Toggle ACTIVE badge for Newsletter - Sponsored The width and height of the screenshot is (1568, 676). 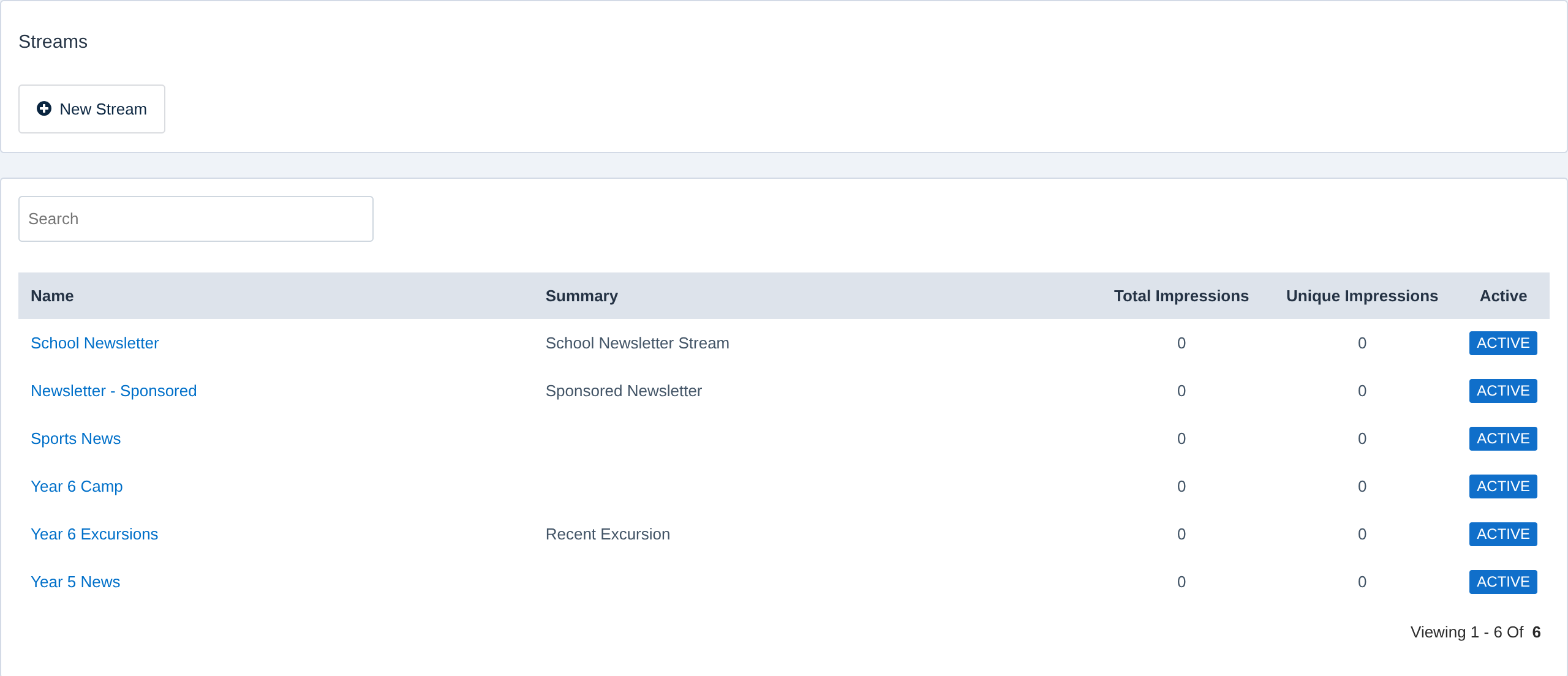click(x=1503, y=391)
